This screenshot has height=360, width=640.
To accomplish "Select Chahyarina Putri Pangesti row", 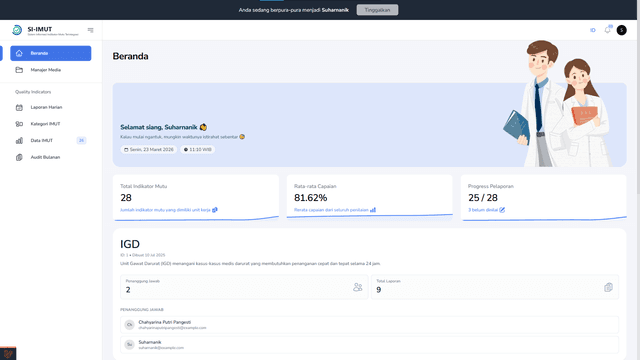I will (369, 325).
